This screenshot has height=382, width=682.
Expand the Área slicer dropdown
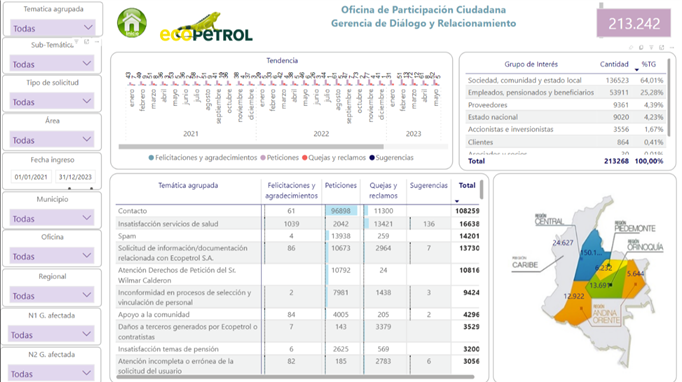(52, 140)
